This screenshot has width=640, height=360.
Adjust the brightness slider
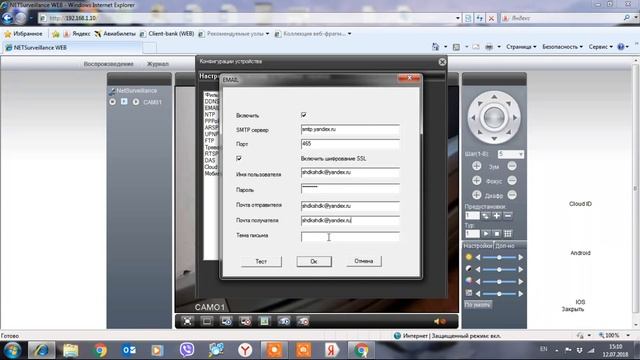499,258
